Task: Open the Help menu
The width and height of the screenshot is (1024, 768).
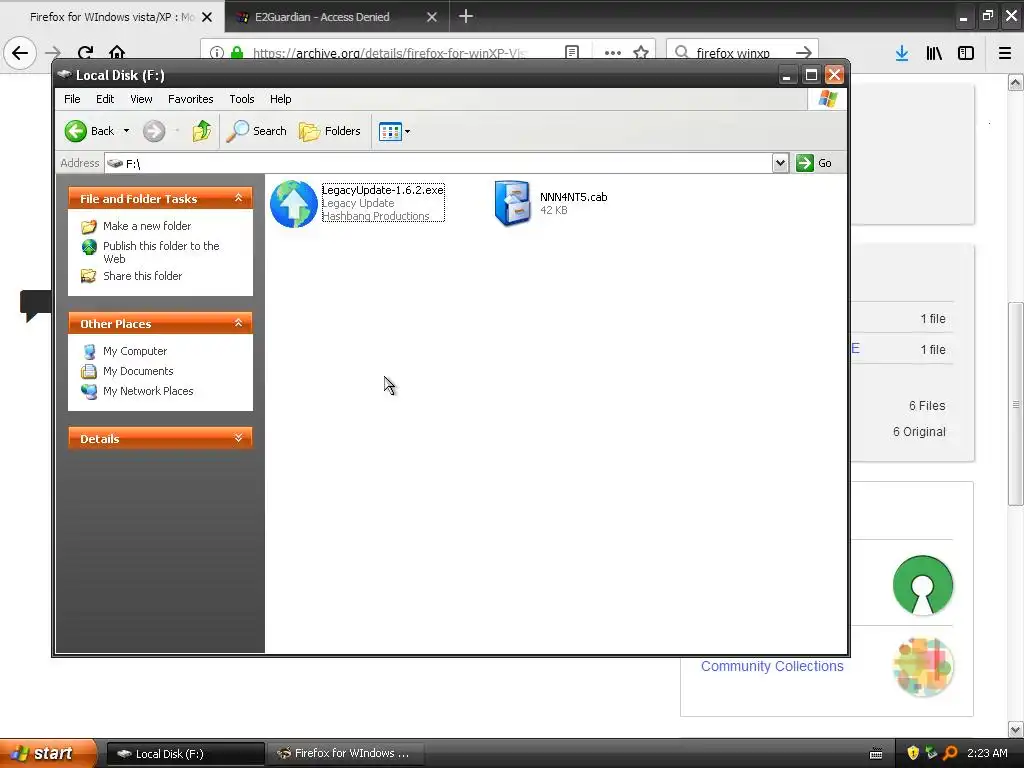Action: point(280,99)
